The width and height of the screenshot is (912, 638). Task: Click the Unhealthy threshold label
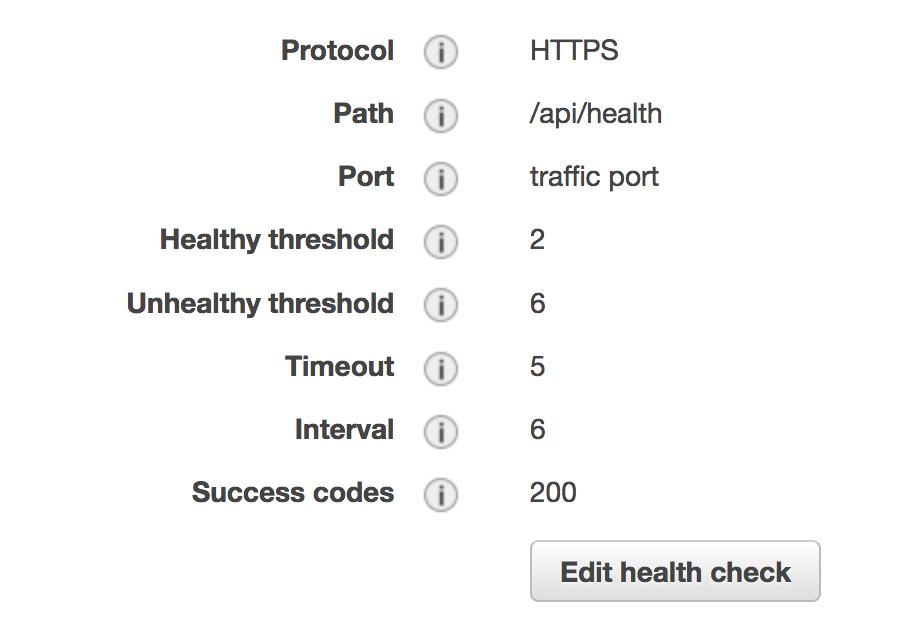click(x=261, y=304)
